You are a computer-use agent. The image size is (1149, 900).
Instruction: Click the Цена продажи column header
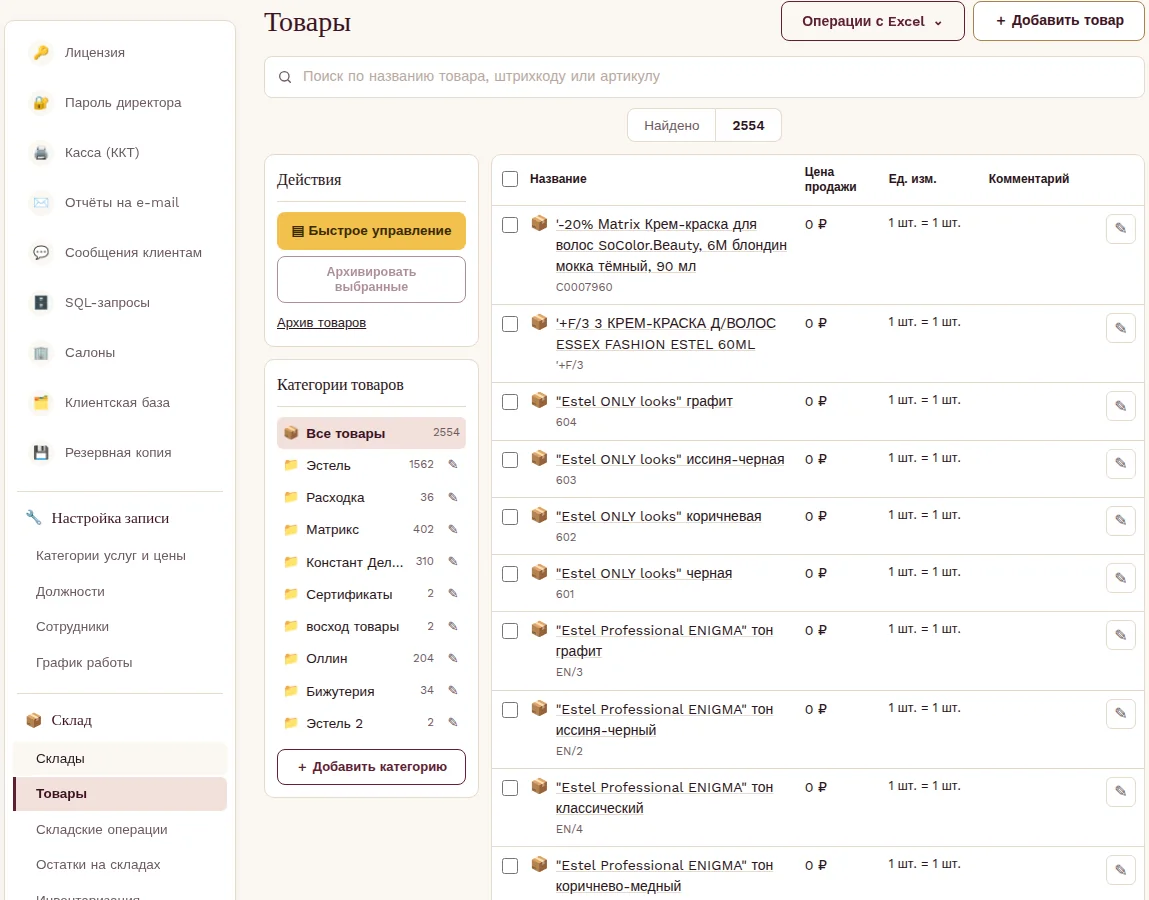point(830,179)
